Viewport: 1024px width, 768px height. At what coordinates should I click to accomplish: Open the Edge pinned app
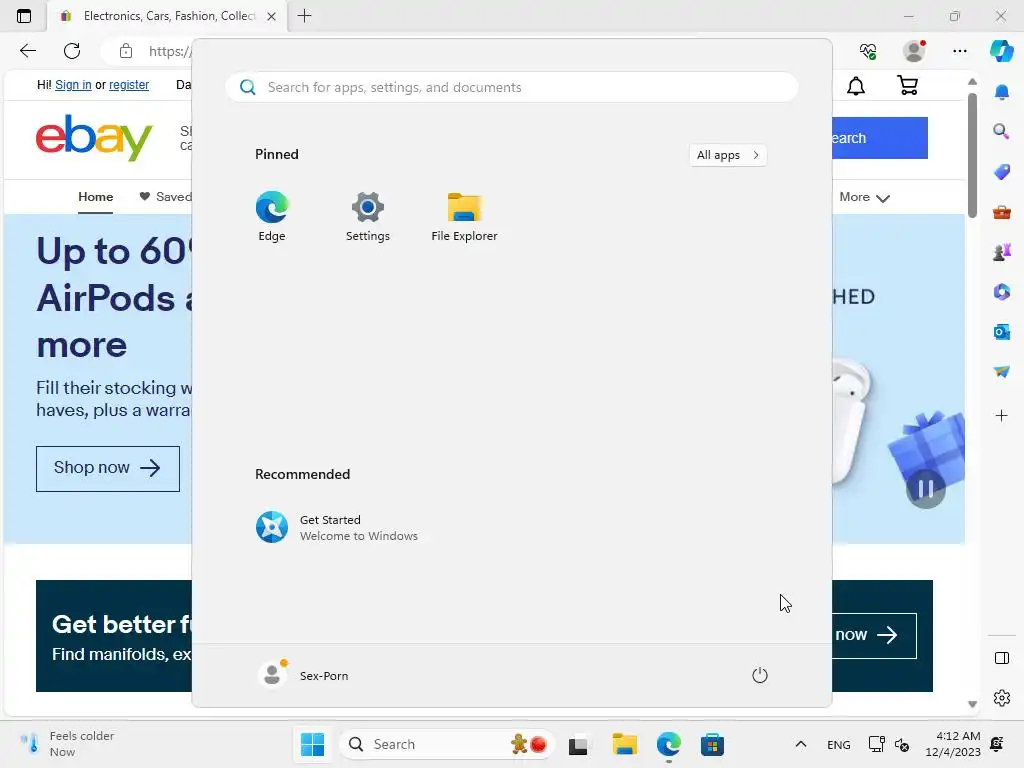(x=272, y=216)
